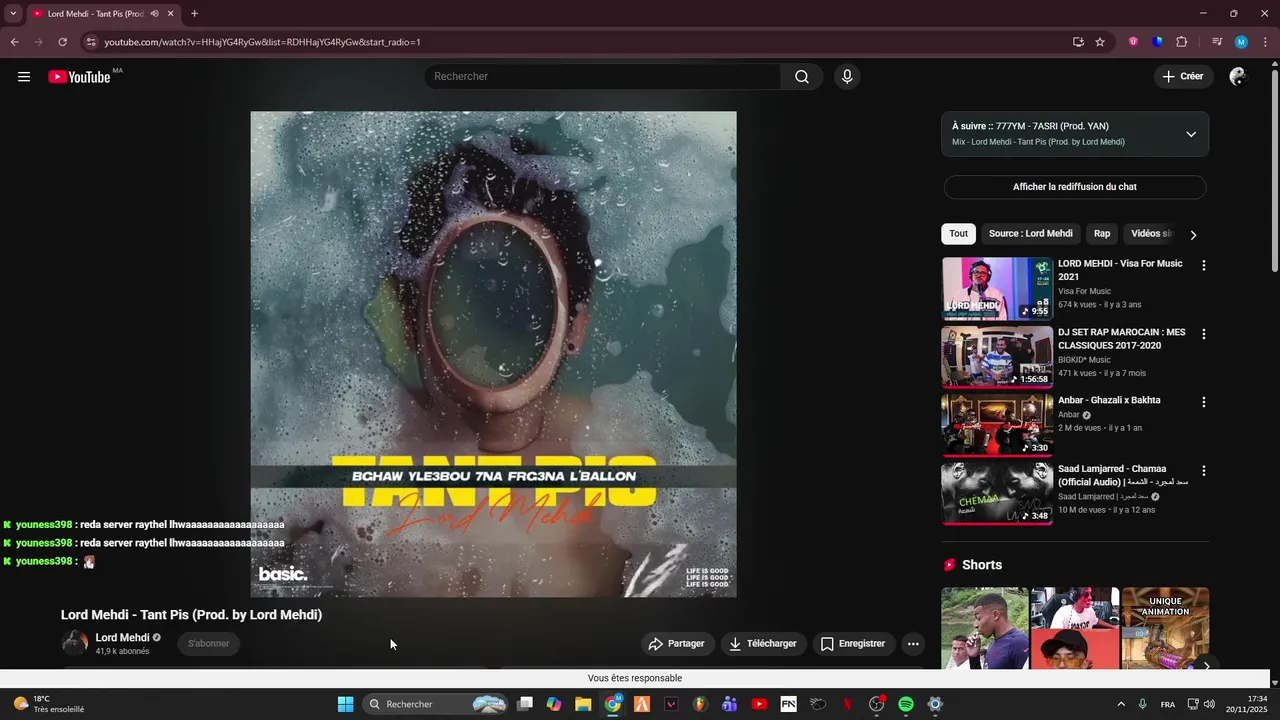Open Anbar Ghazali x Bakhta thumbnail
Viewport: 1280px width, 720px height.
(x=997, y=425)
